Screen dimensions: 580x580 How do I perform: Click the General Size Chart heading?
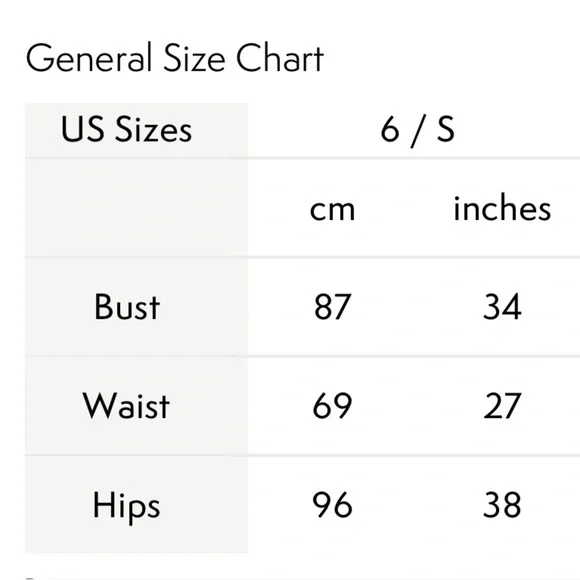click(175, 57)
